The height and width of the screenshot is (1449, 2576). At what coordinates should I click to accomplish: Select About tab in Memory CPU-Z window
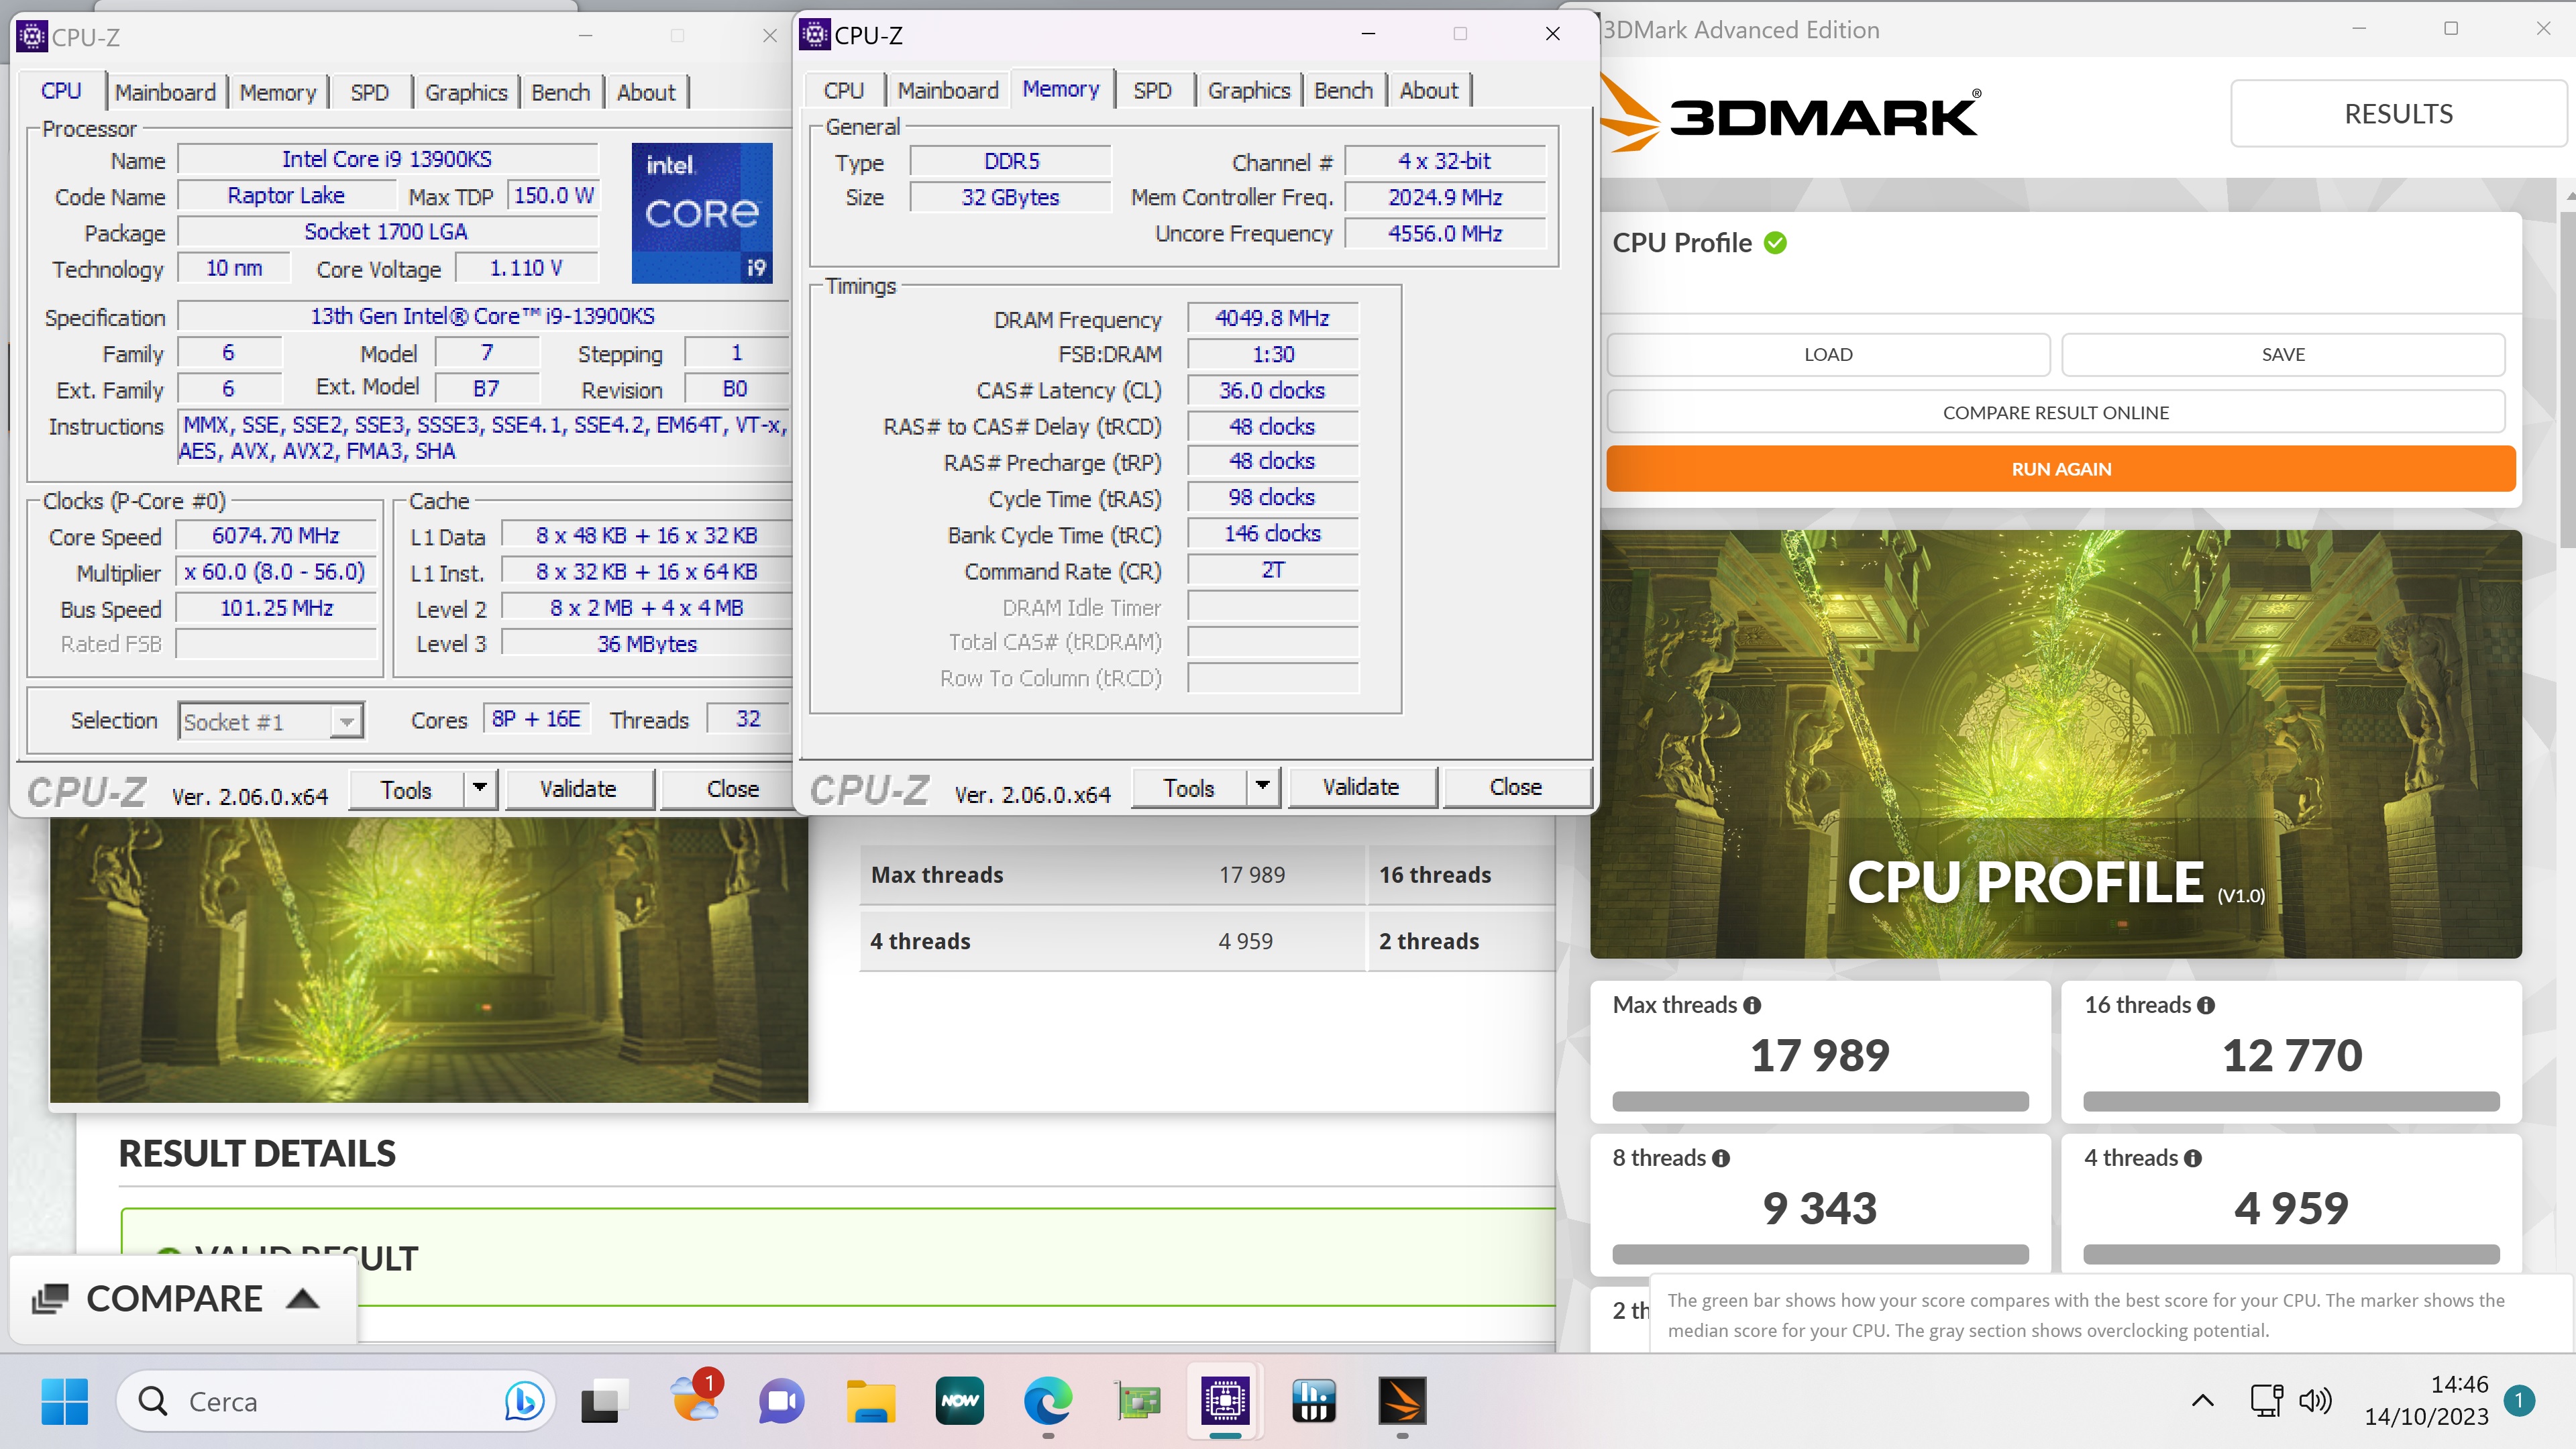point(1429,90)
